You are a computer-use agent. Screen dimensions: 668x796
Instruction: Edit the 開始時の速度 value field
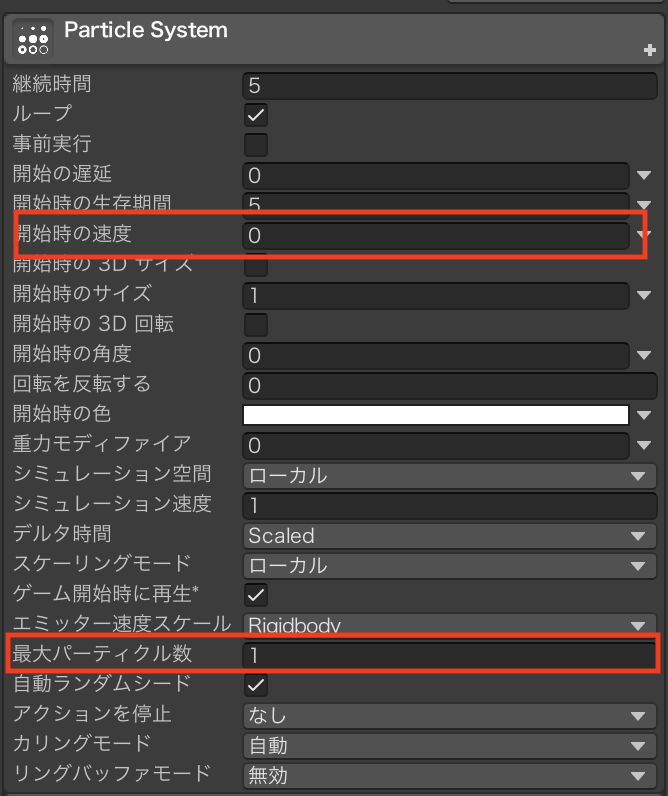coord(436,236)
